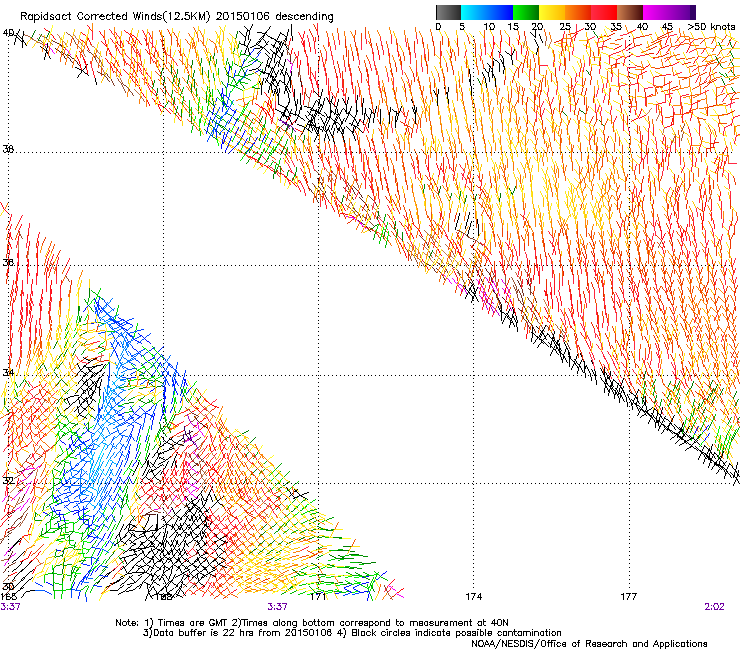The image size is (740, 650).
Task: Click latitude label '36' on left axis
Action: 8,262
